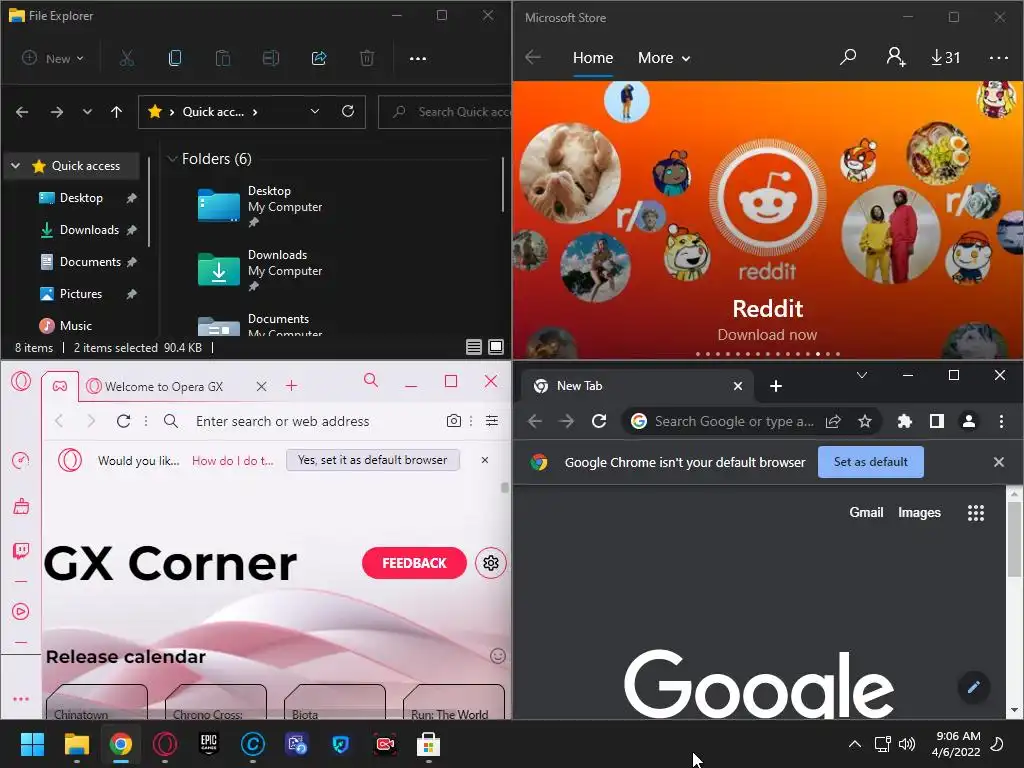Open the Windows Start menu
The width and height of the screenshot is (1024, 768).
pos(32,744)
